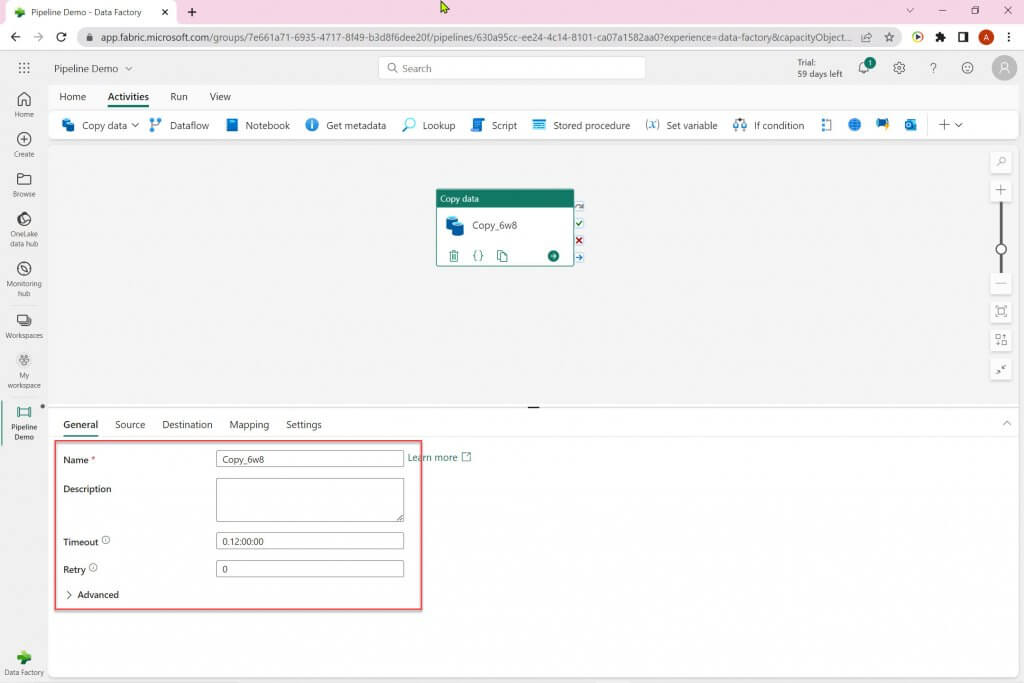Open OneLake data hub
1024x683 pixels.
click(24, 229)
